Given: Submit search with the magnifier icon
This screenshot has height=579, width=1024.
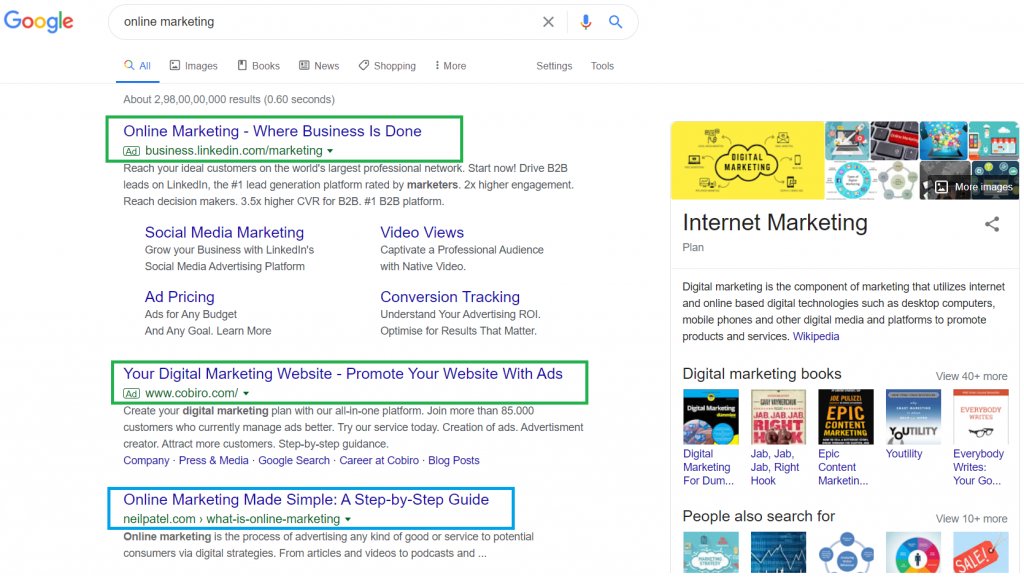Looking at the screenshot, I should coord(615,22).
